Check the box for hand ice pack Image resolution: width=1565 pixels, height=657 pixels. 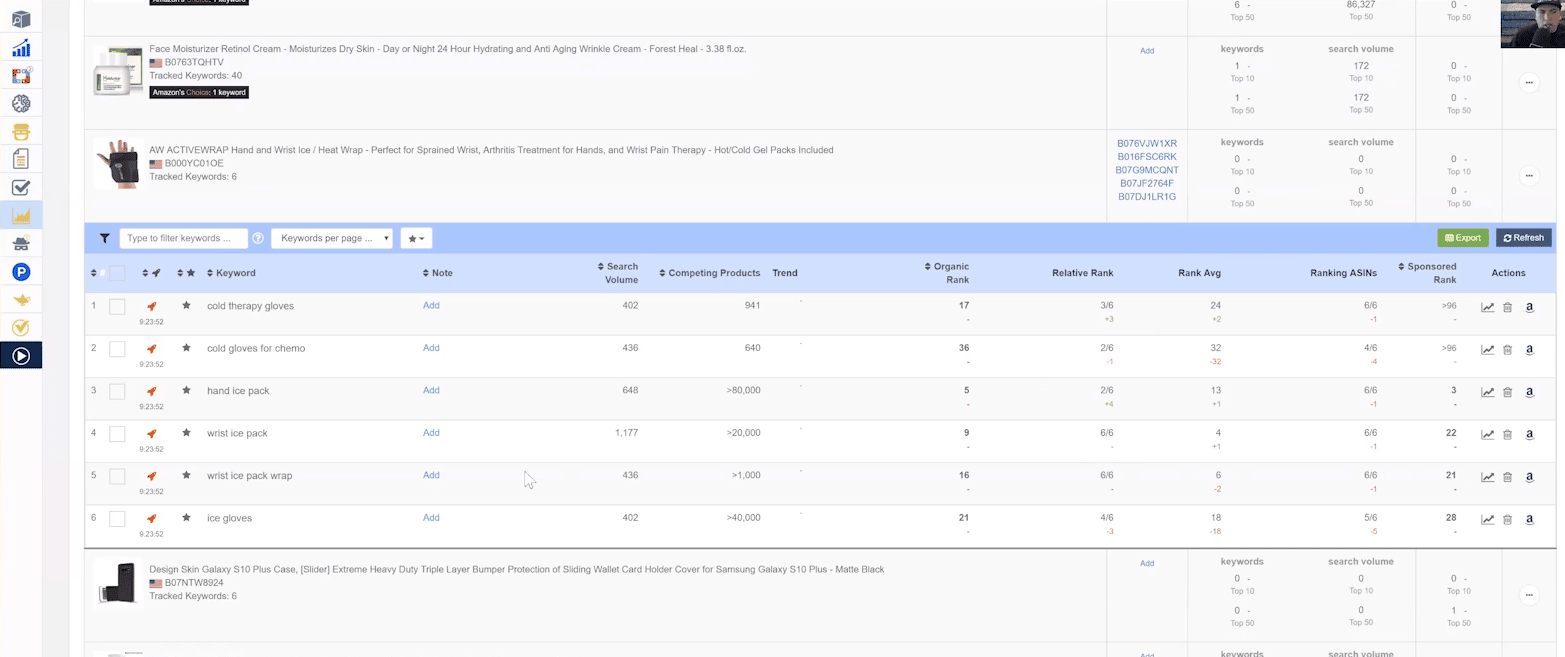[x=117, y=391]
